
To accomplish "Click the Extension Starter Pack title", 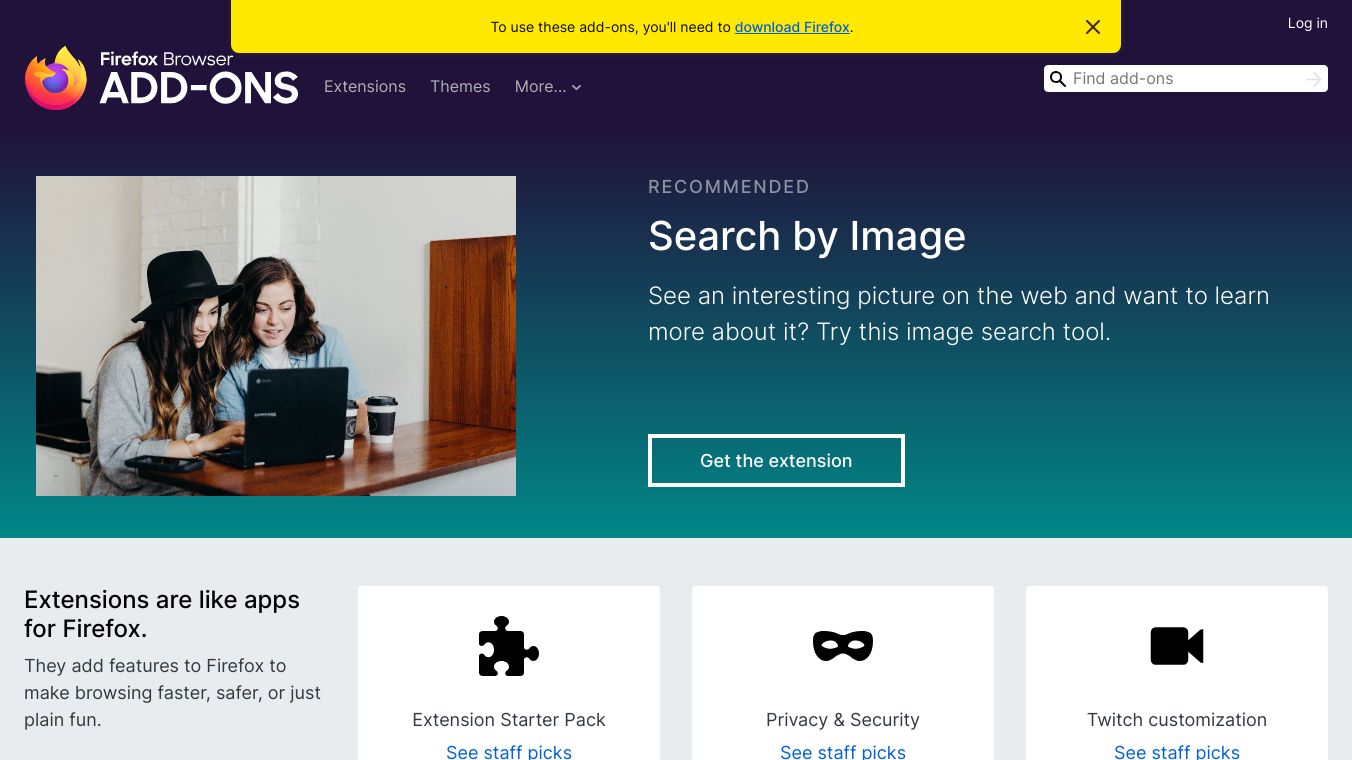I will tap(509, 720).
